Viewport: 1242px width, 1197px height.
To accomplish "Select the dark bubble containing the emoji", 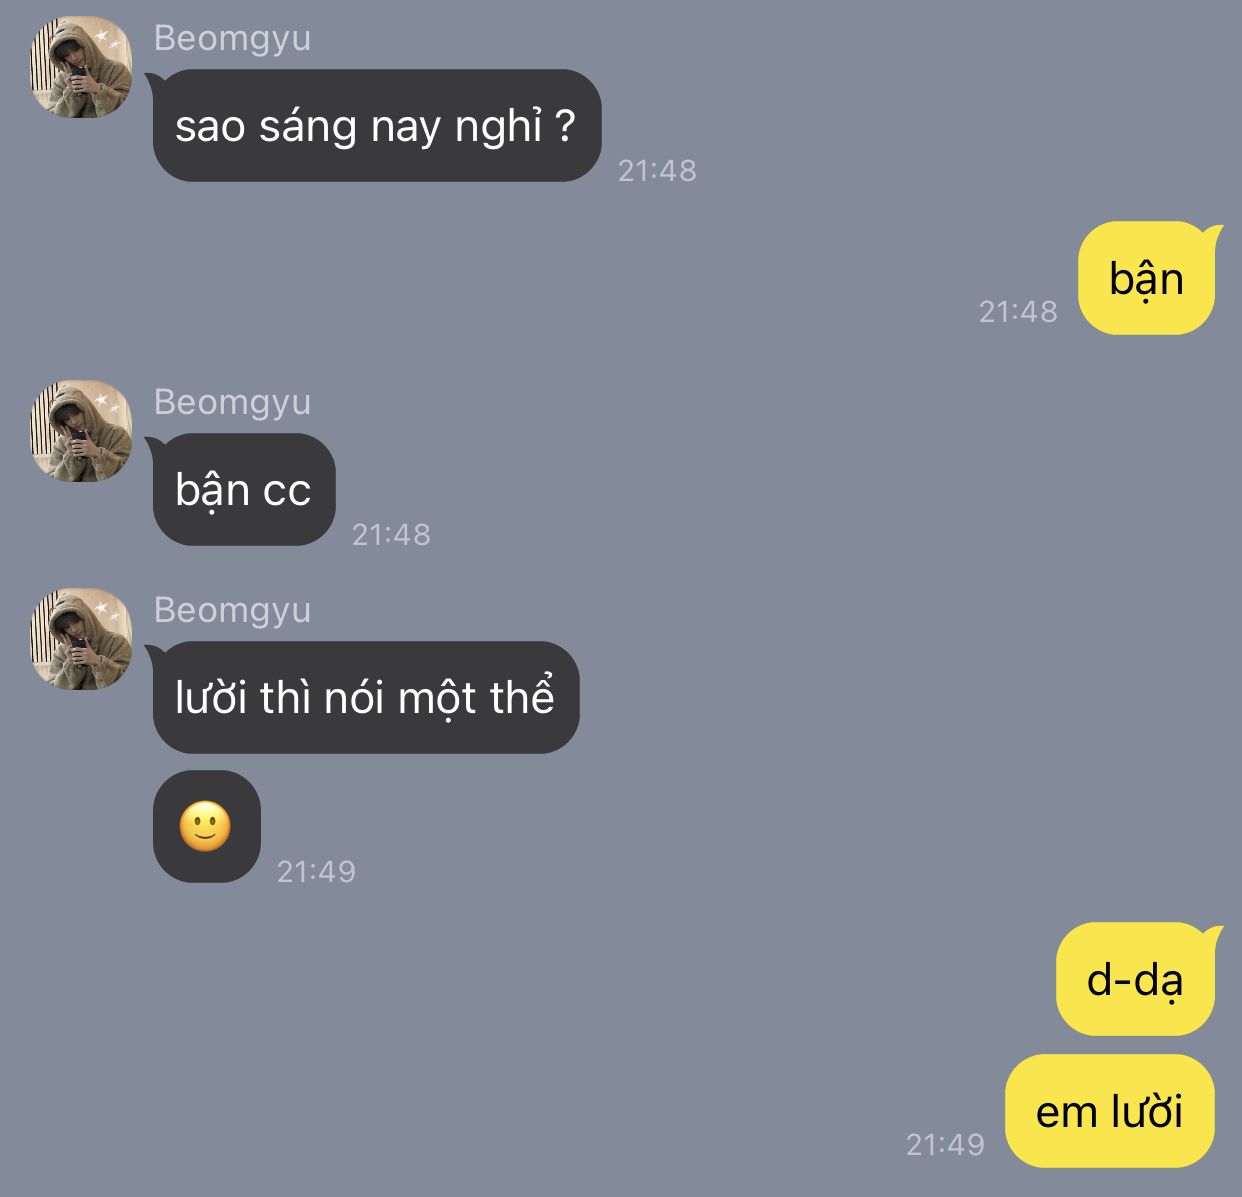I will 206,827.
